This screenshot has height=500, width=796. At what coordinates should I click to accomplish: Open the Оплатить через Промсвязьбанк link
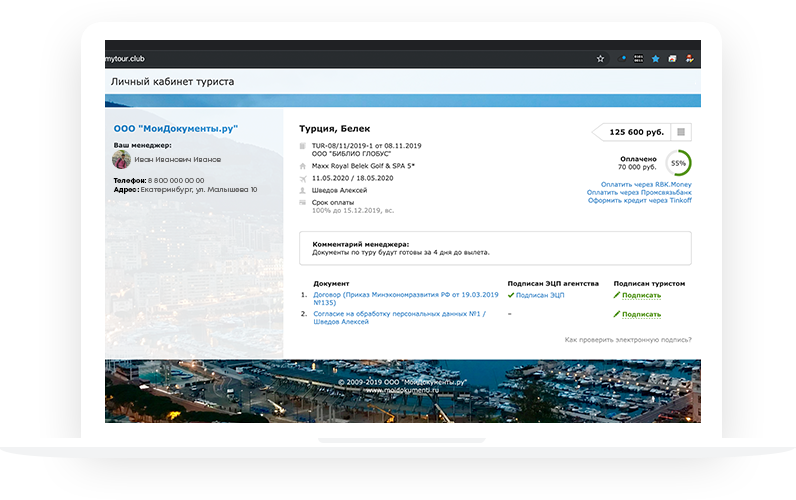(639, 192)
